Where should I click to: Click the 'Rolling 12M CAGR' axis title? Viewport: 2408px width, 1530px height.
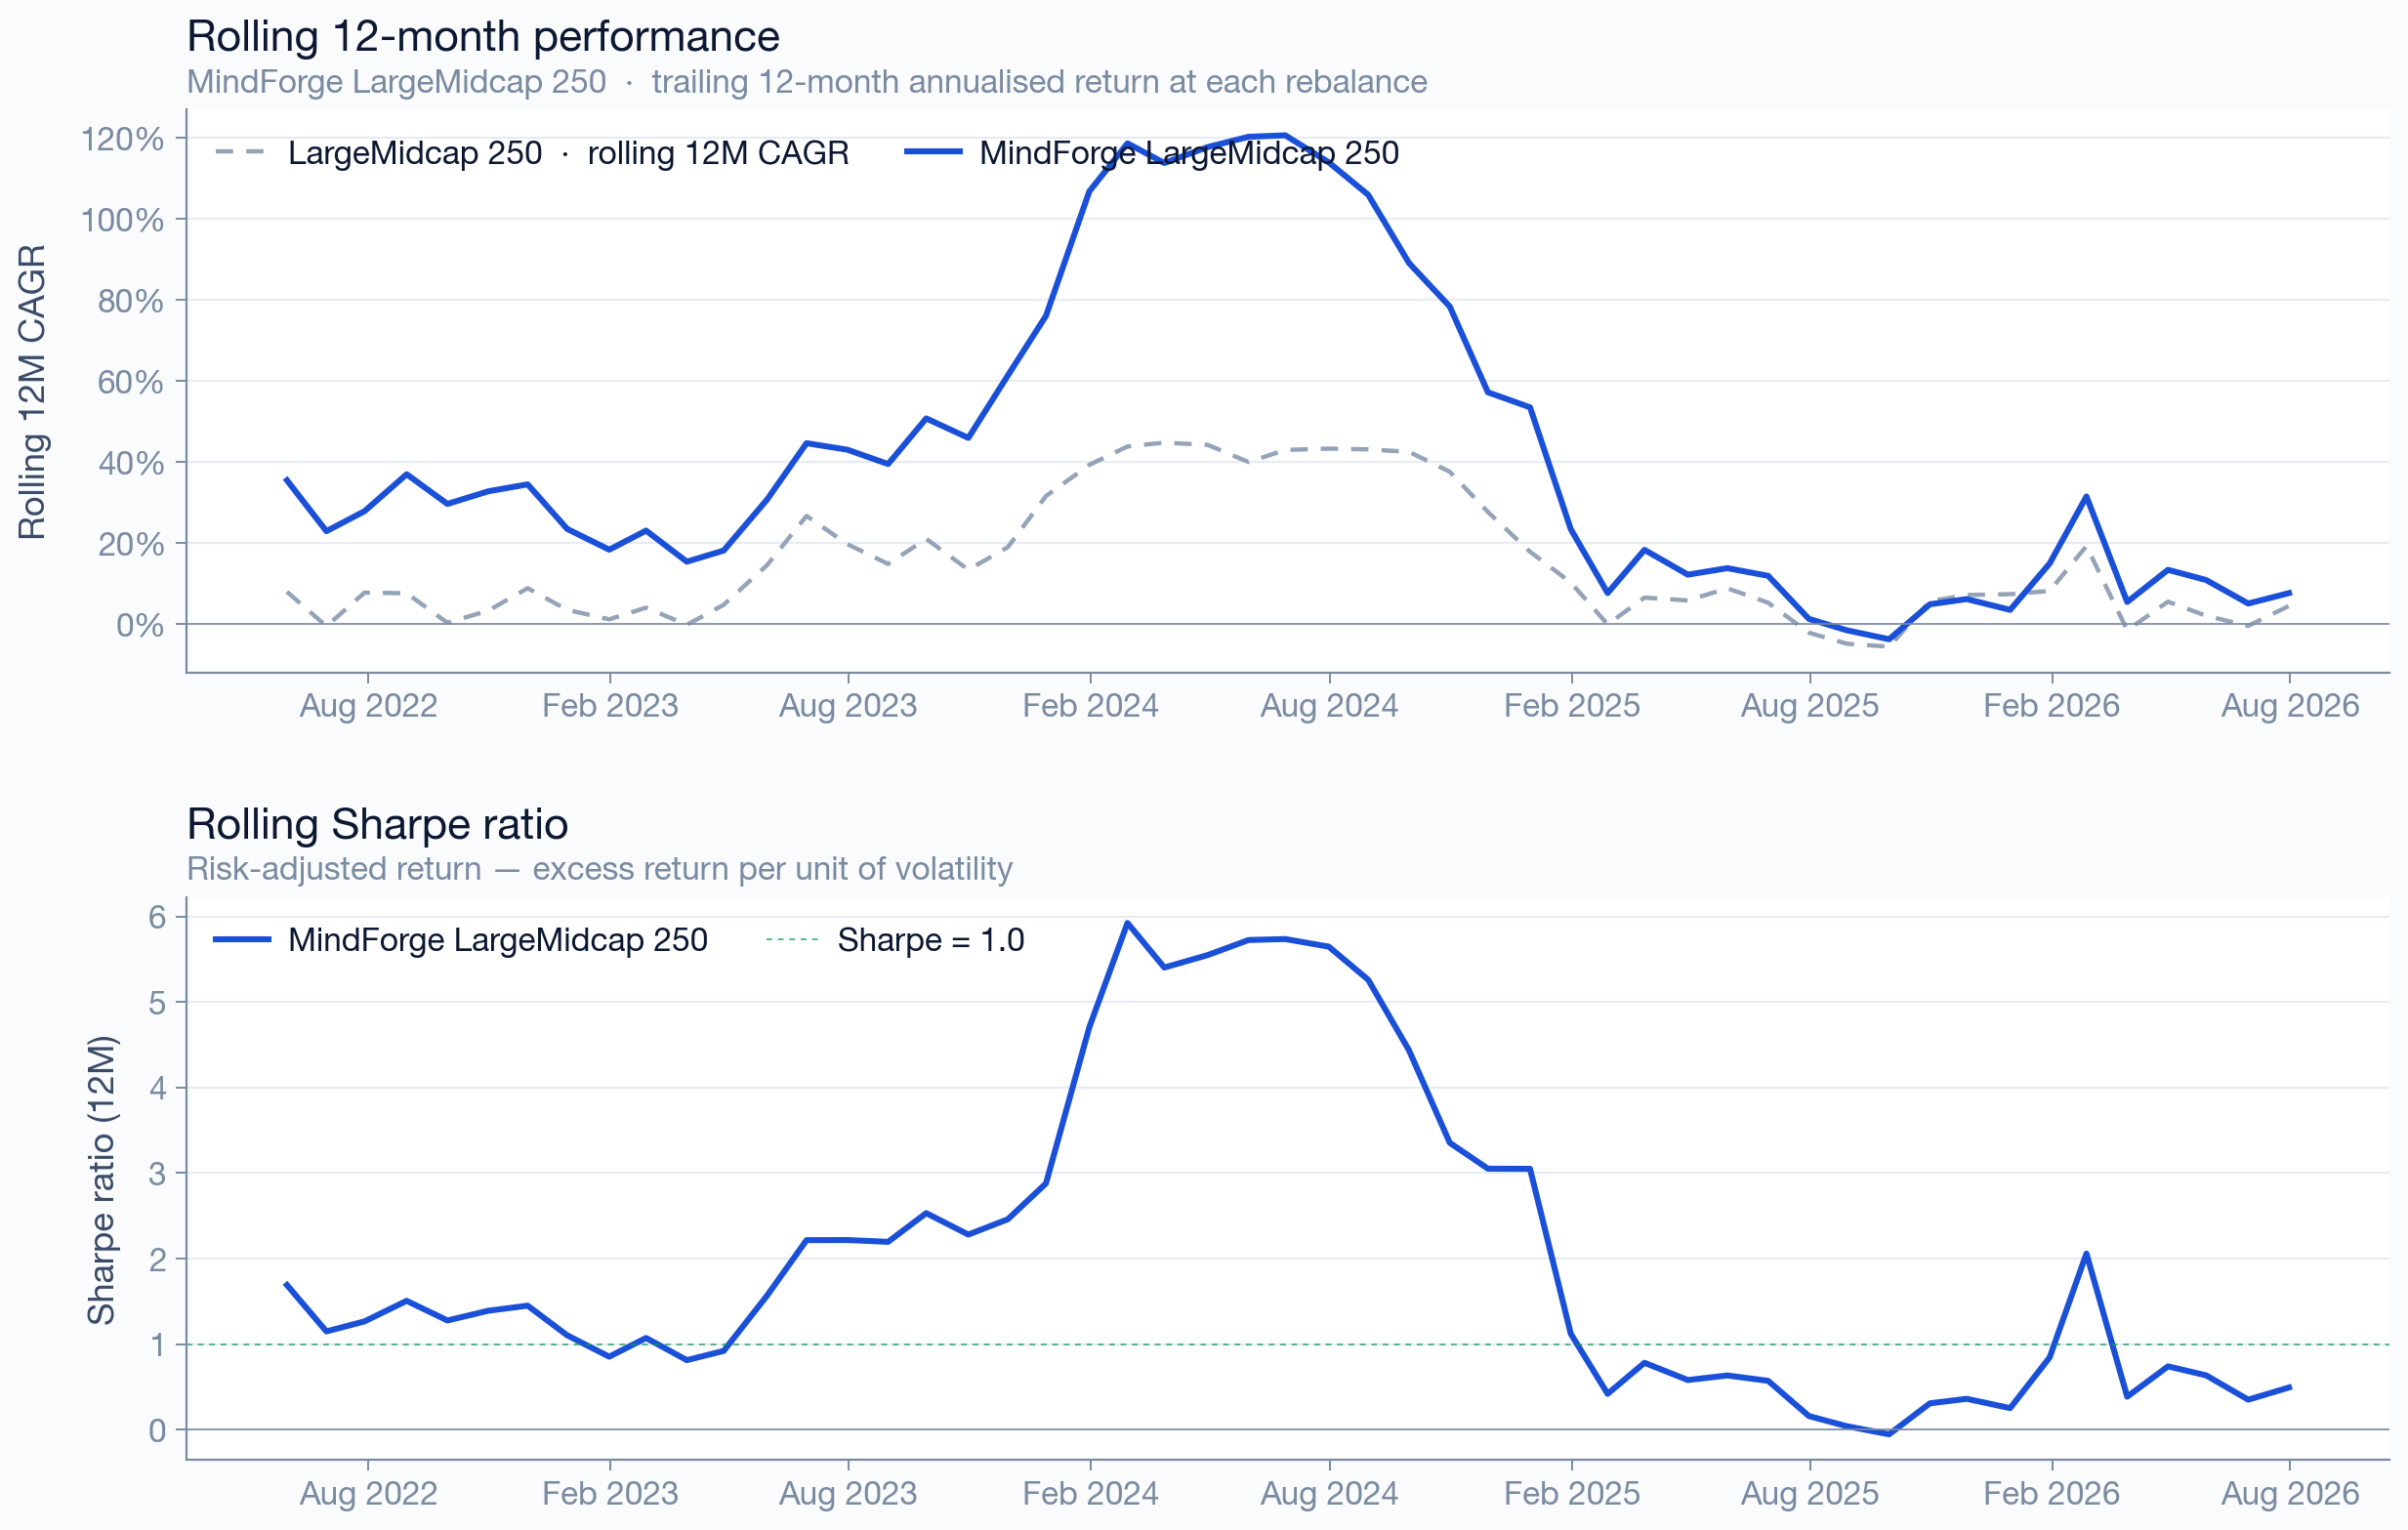32,392
